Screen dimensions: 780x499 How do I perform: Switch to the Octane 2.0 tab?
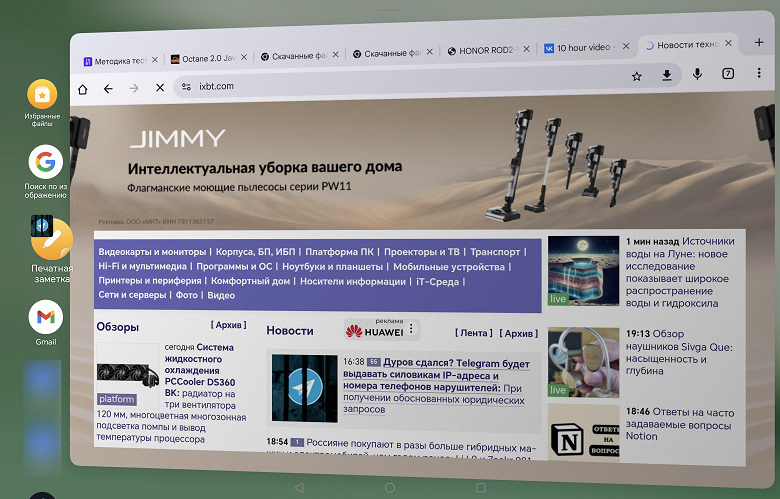tap(203, 59)
